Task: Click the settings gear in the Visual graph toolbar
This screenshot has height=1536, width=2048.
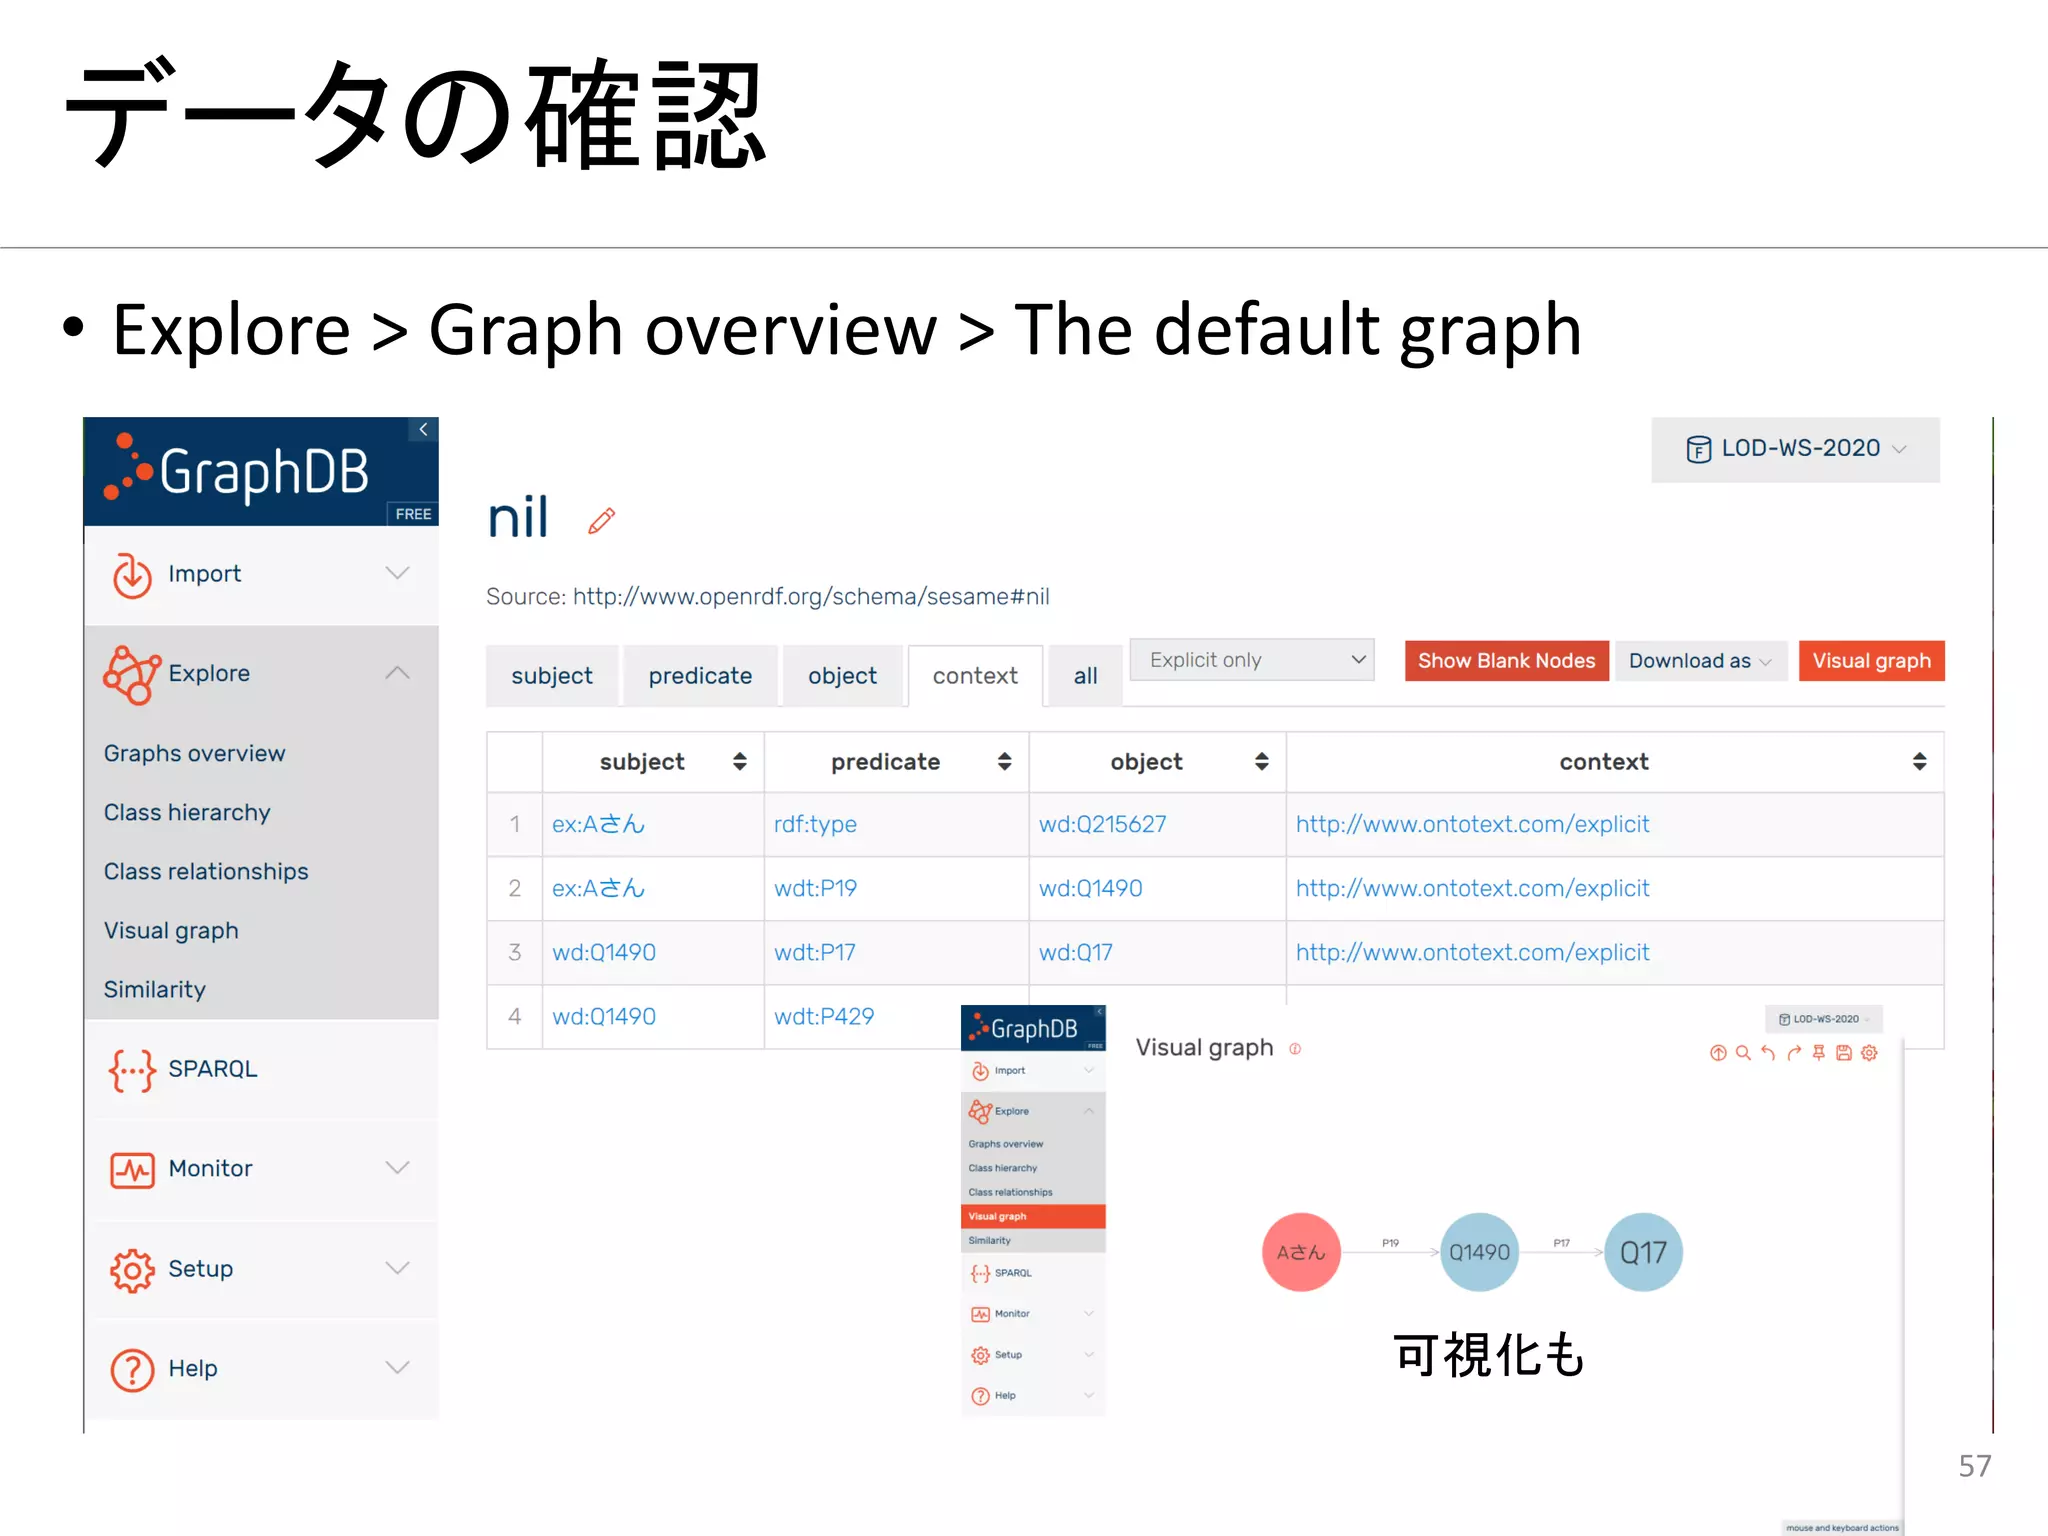Action: click(1869, 1052)
